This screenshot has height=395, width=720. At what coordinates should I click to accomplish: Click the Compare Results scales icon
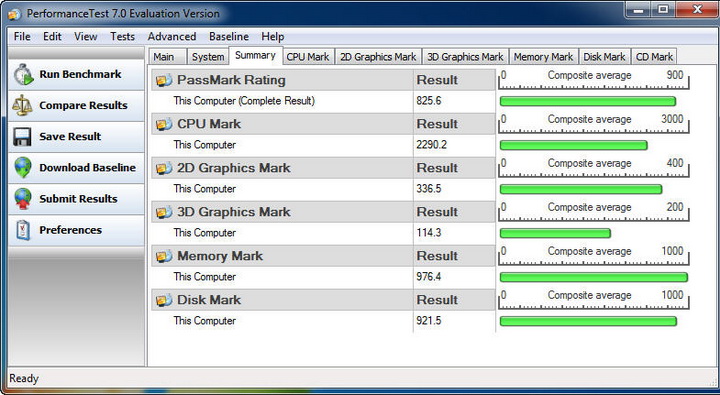tap(22, 105)
